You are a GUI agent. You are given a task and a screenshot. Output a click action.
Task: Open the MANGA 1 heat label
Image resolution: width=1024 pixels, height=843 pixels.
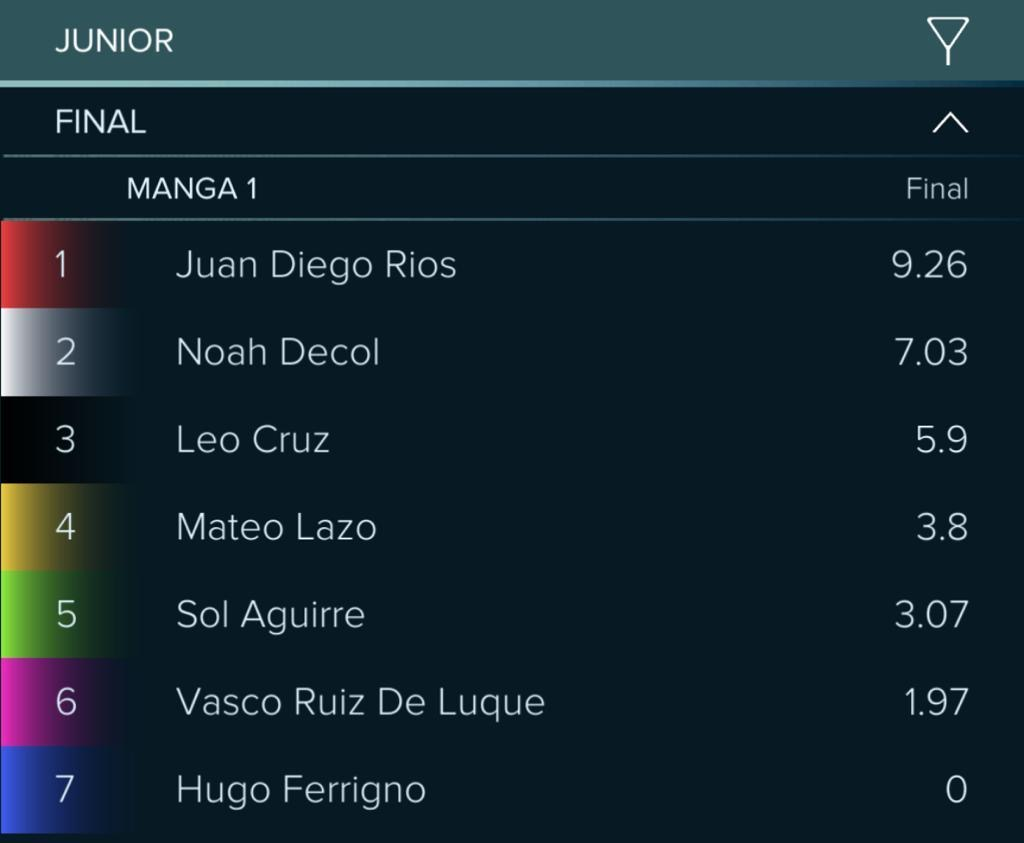193,189
